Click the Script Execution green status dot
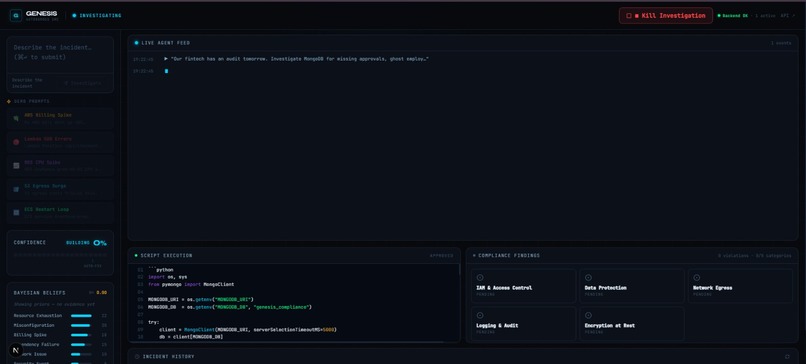The height and width of the screenshot is (364, 806). coord(136,256)
